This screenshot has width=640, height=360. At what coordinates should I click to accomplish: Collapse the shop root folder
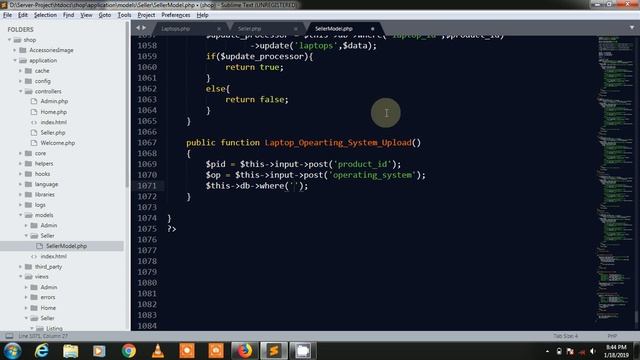coord(9,40)
